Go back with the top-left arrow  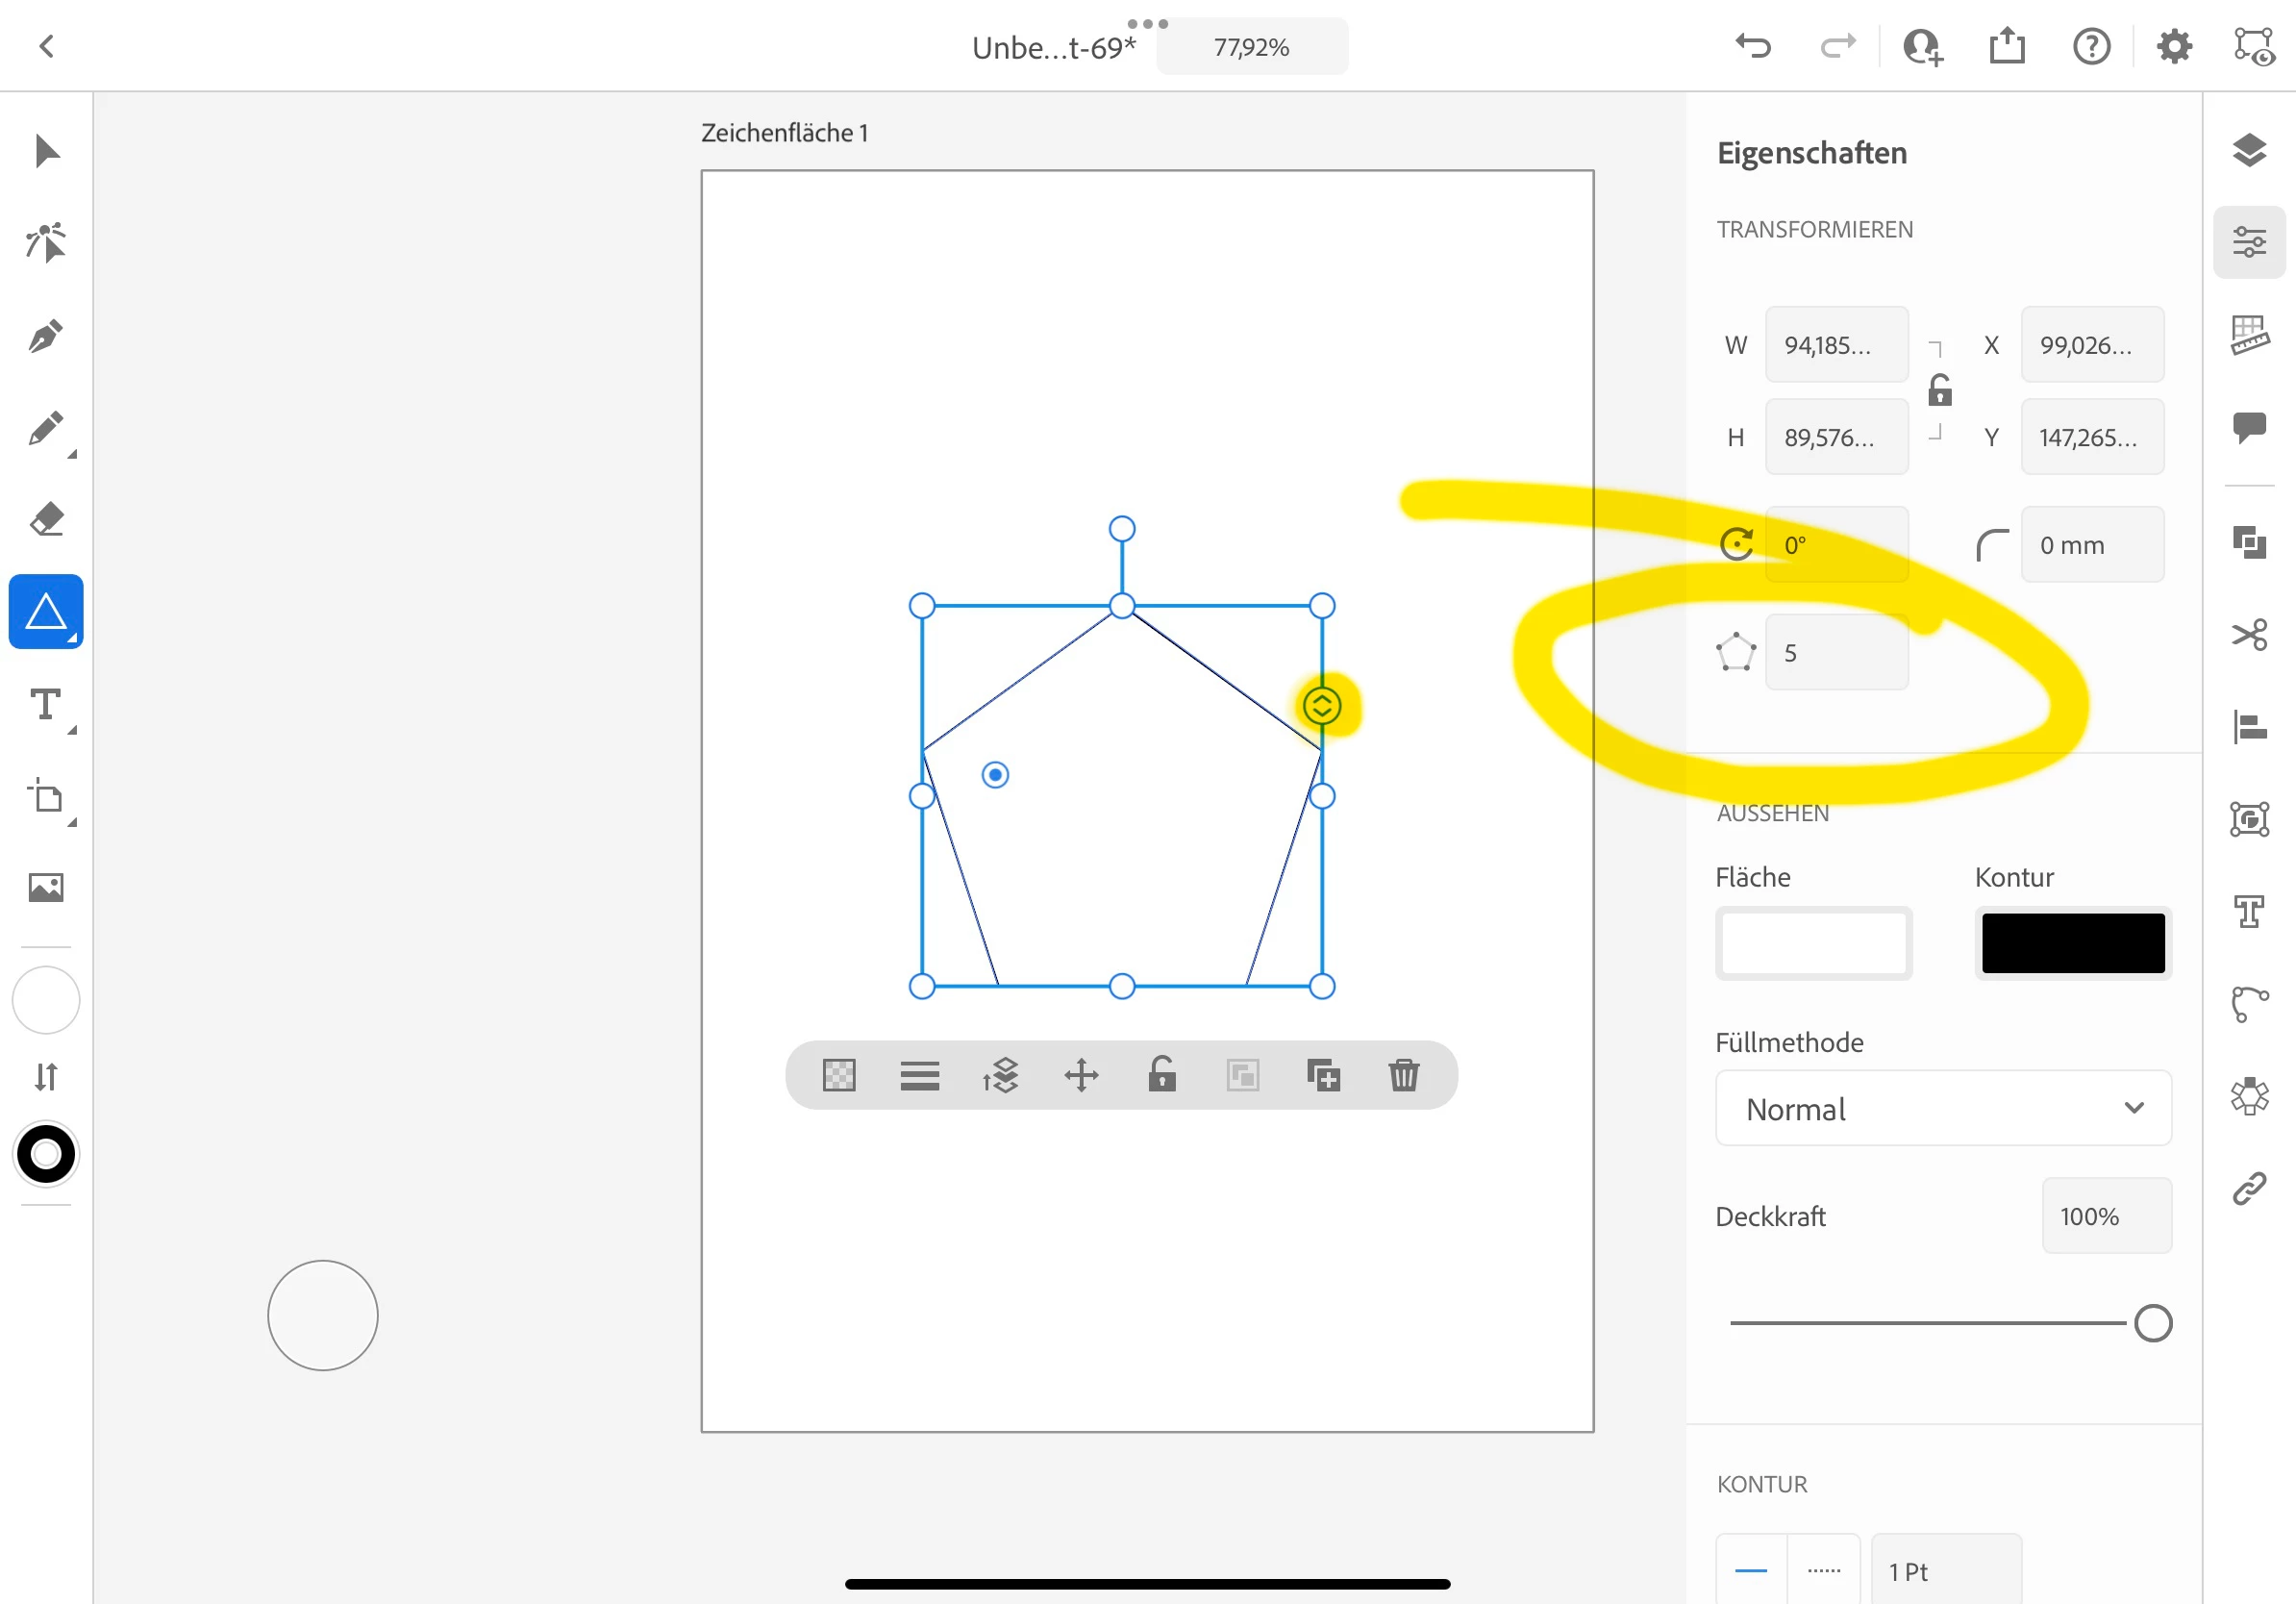coord(46,46)
